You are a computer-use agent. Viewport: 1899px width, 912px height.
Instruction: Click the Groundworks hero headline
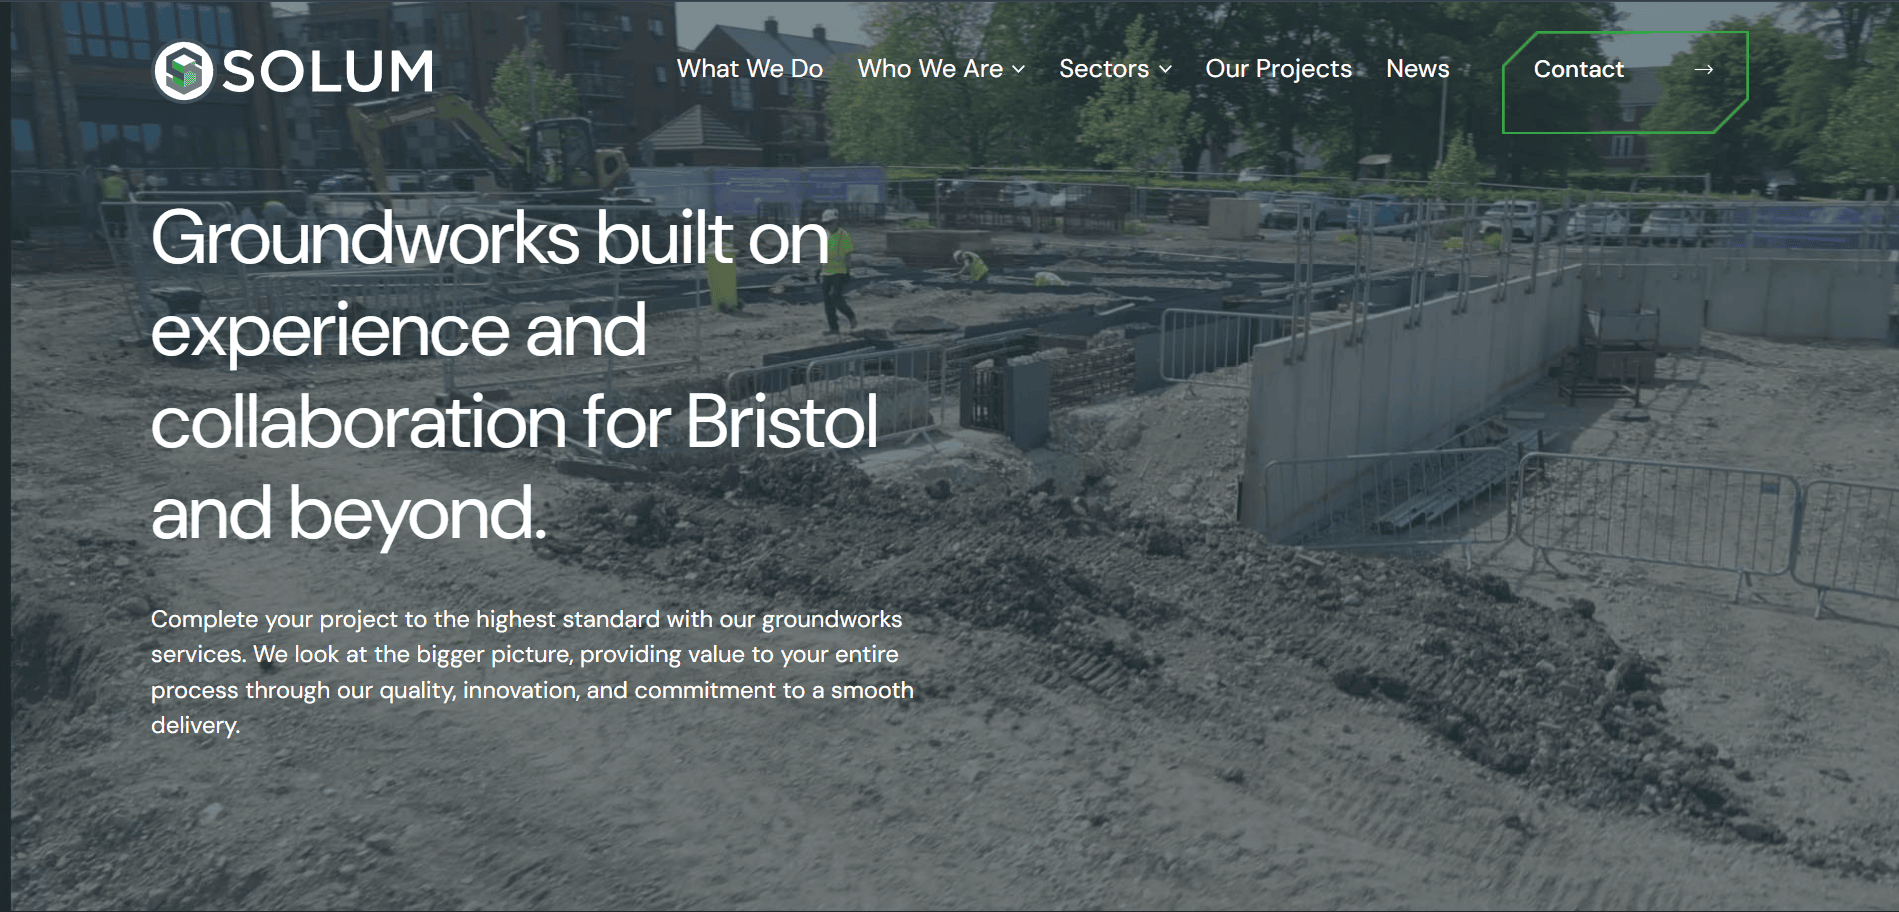point(515,376)
